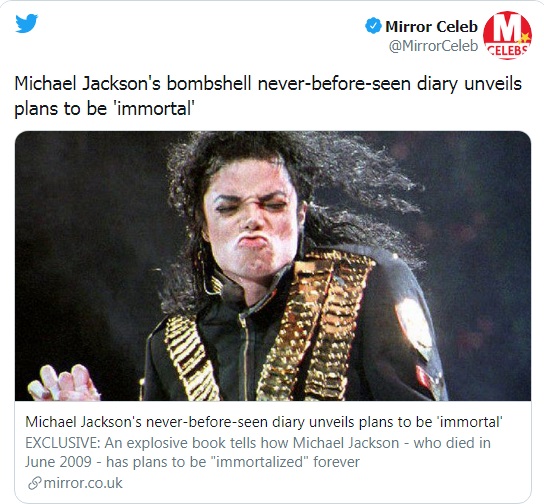Click 'An explosive book tells how' description line
Screen dimensions: 544x504
click(x=197, y=443)
